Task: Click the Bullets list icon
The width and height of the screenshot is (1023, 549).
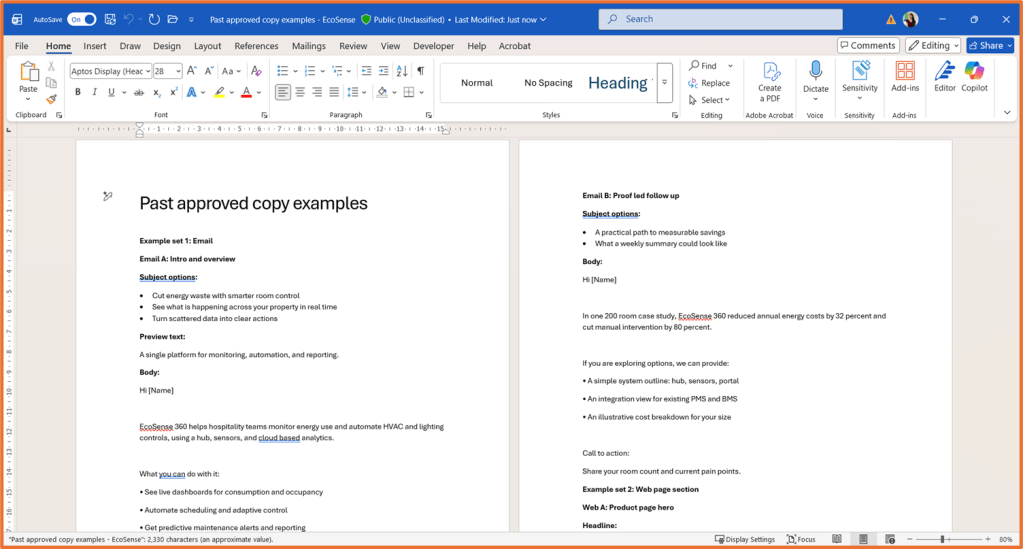Action: 282,71
